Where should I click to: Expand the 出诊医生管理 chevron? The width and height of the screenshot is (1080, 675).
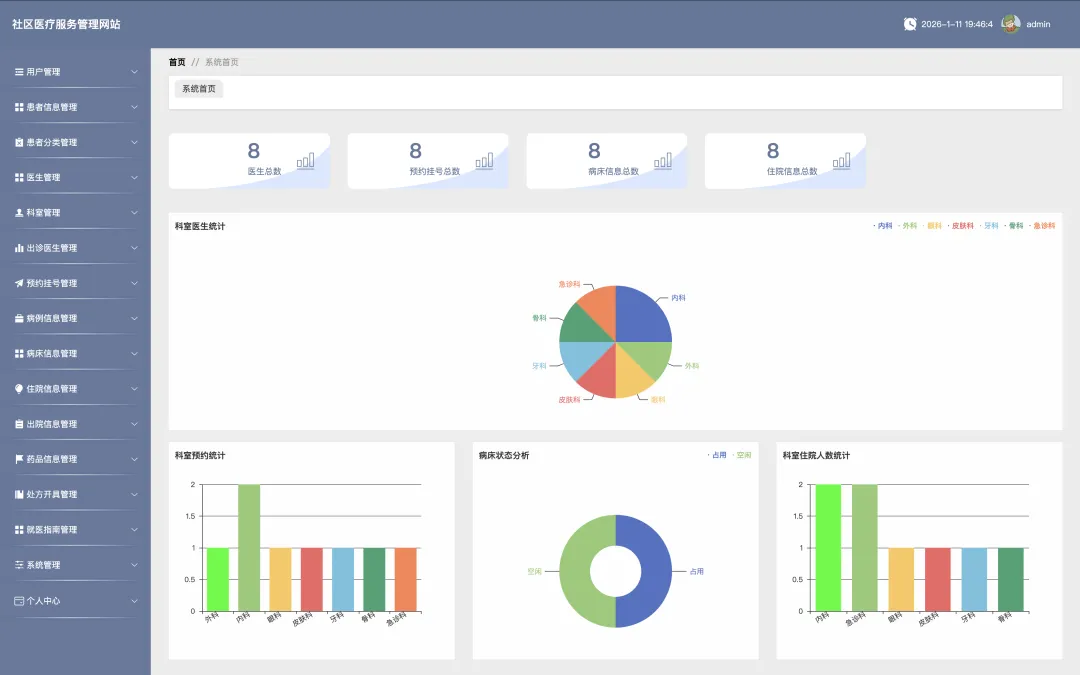(x=134, y=247)
